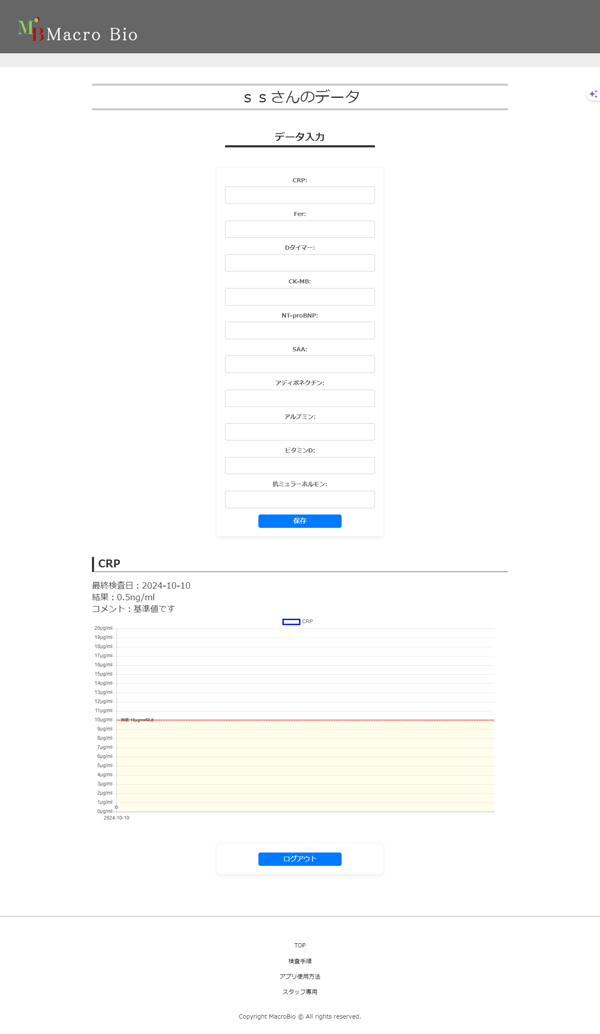This screenshot has height=1034, width=600.
Task: Open the スタッフ専用 footer link
Action: click(x=300, y=992)
